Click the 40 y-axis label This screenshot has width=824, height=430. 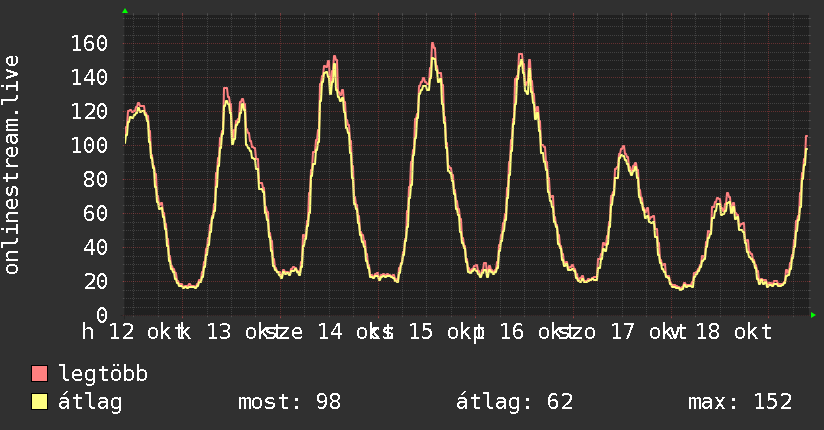point(96,247)
